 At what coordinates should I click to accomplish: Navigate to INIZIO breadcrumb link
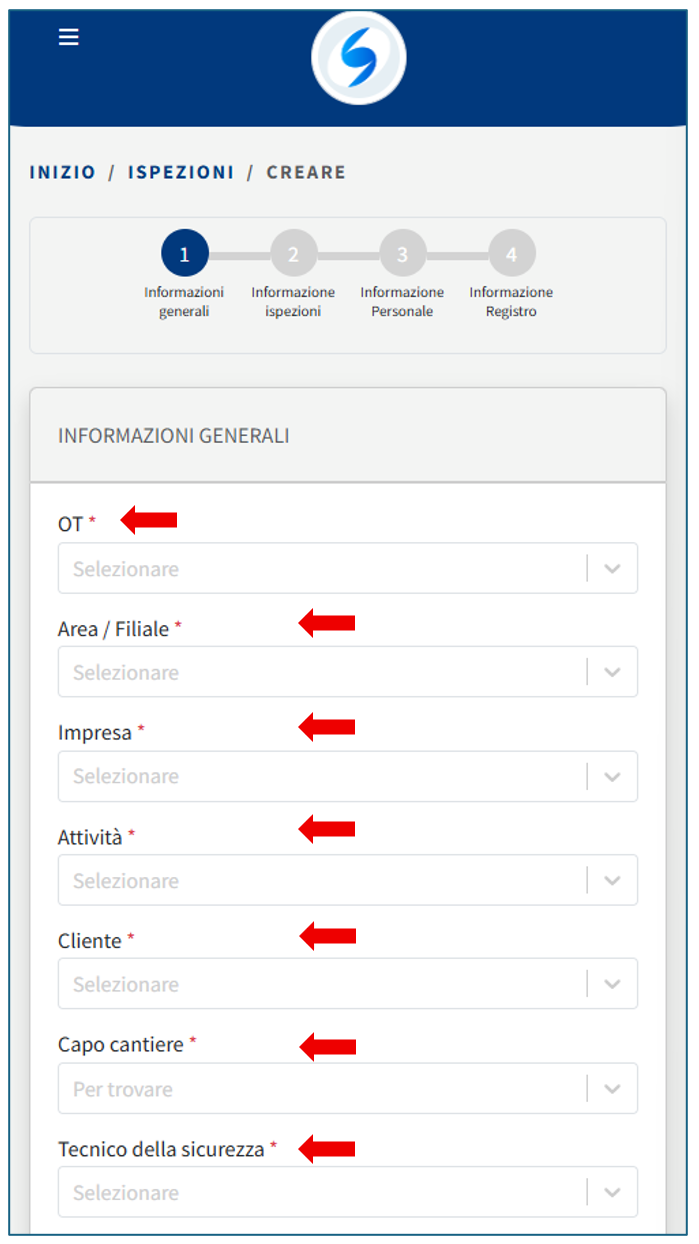click(62, 172)
